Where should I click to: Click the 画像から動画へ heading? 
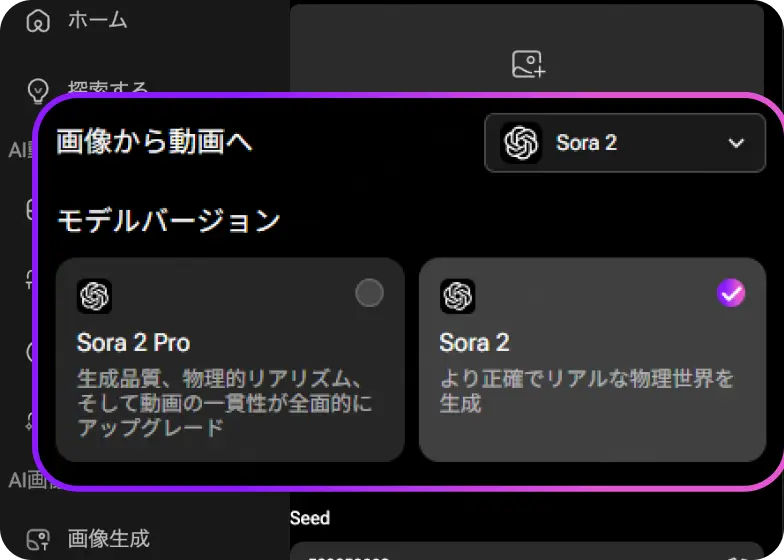pos(154,142)
